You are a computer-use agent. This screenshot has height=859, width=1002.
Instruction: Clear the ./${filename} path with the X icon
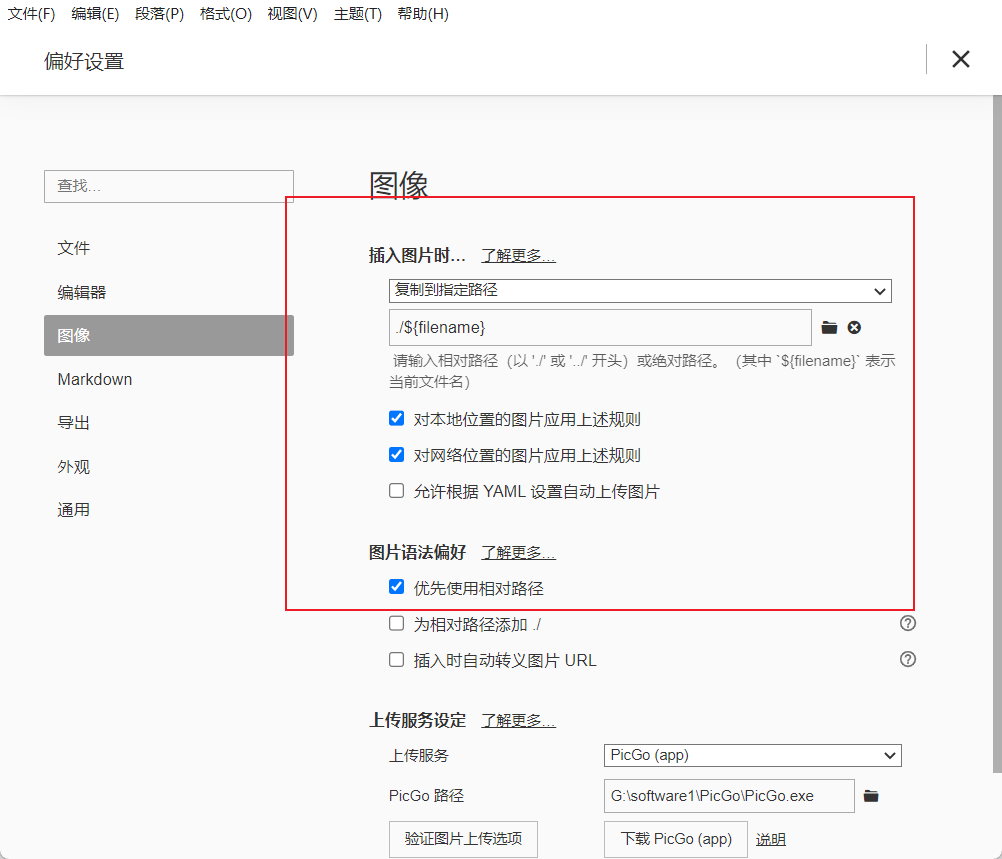click(x=854, y=327)
